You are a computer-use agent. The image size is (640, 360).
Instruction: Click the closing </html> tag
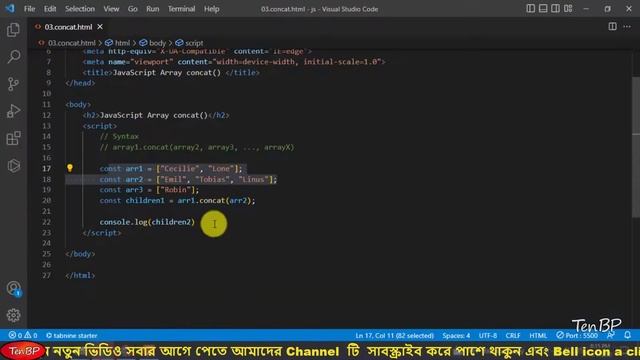(x=80, y=276)
